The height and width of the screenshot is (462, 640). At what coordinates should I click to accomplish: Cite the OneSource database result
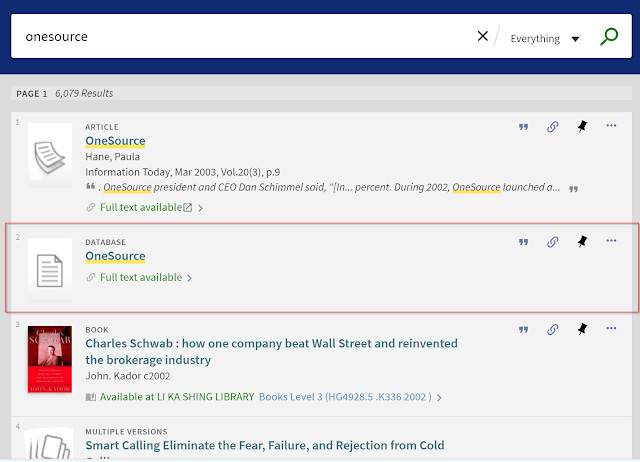tap(523, 242)
